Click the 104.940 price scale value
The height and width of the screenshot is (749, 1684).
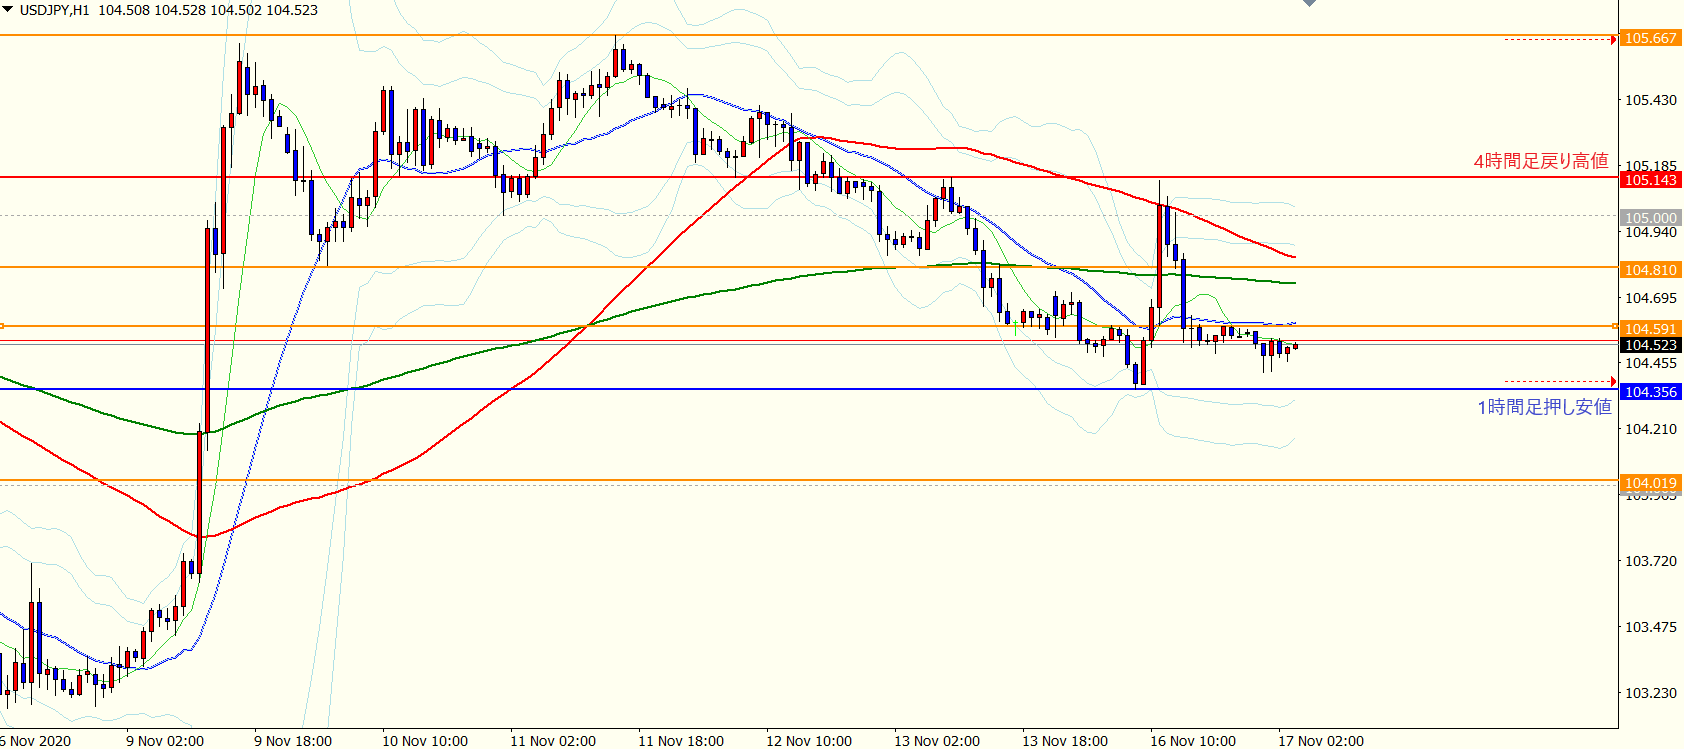coord(1651,233)
